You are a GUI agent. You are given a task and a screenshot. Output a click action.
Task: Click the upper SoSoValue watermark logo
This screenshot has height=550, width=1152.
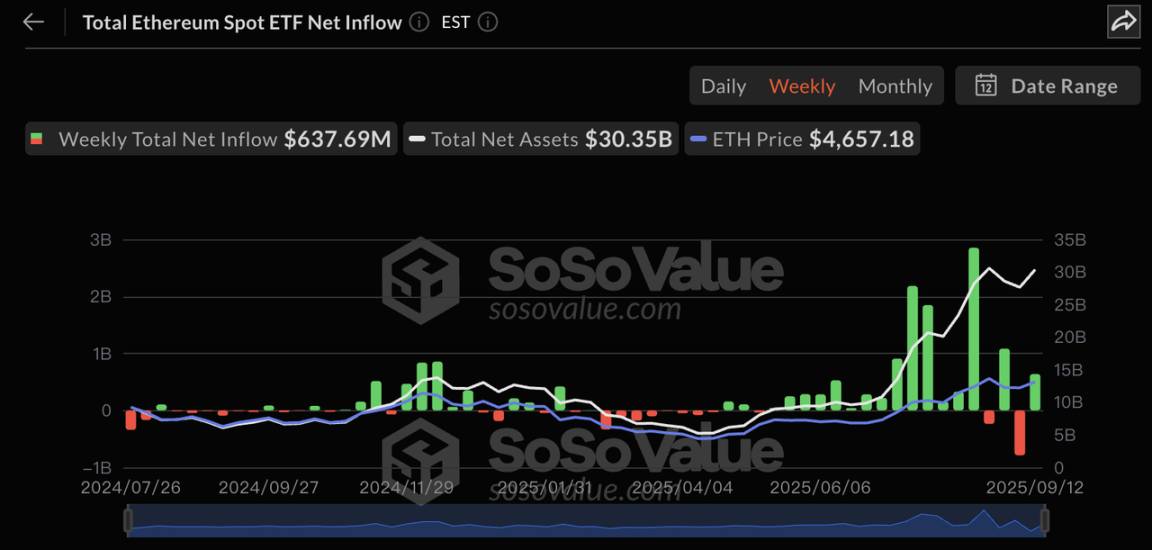(421, 279)
